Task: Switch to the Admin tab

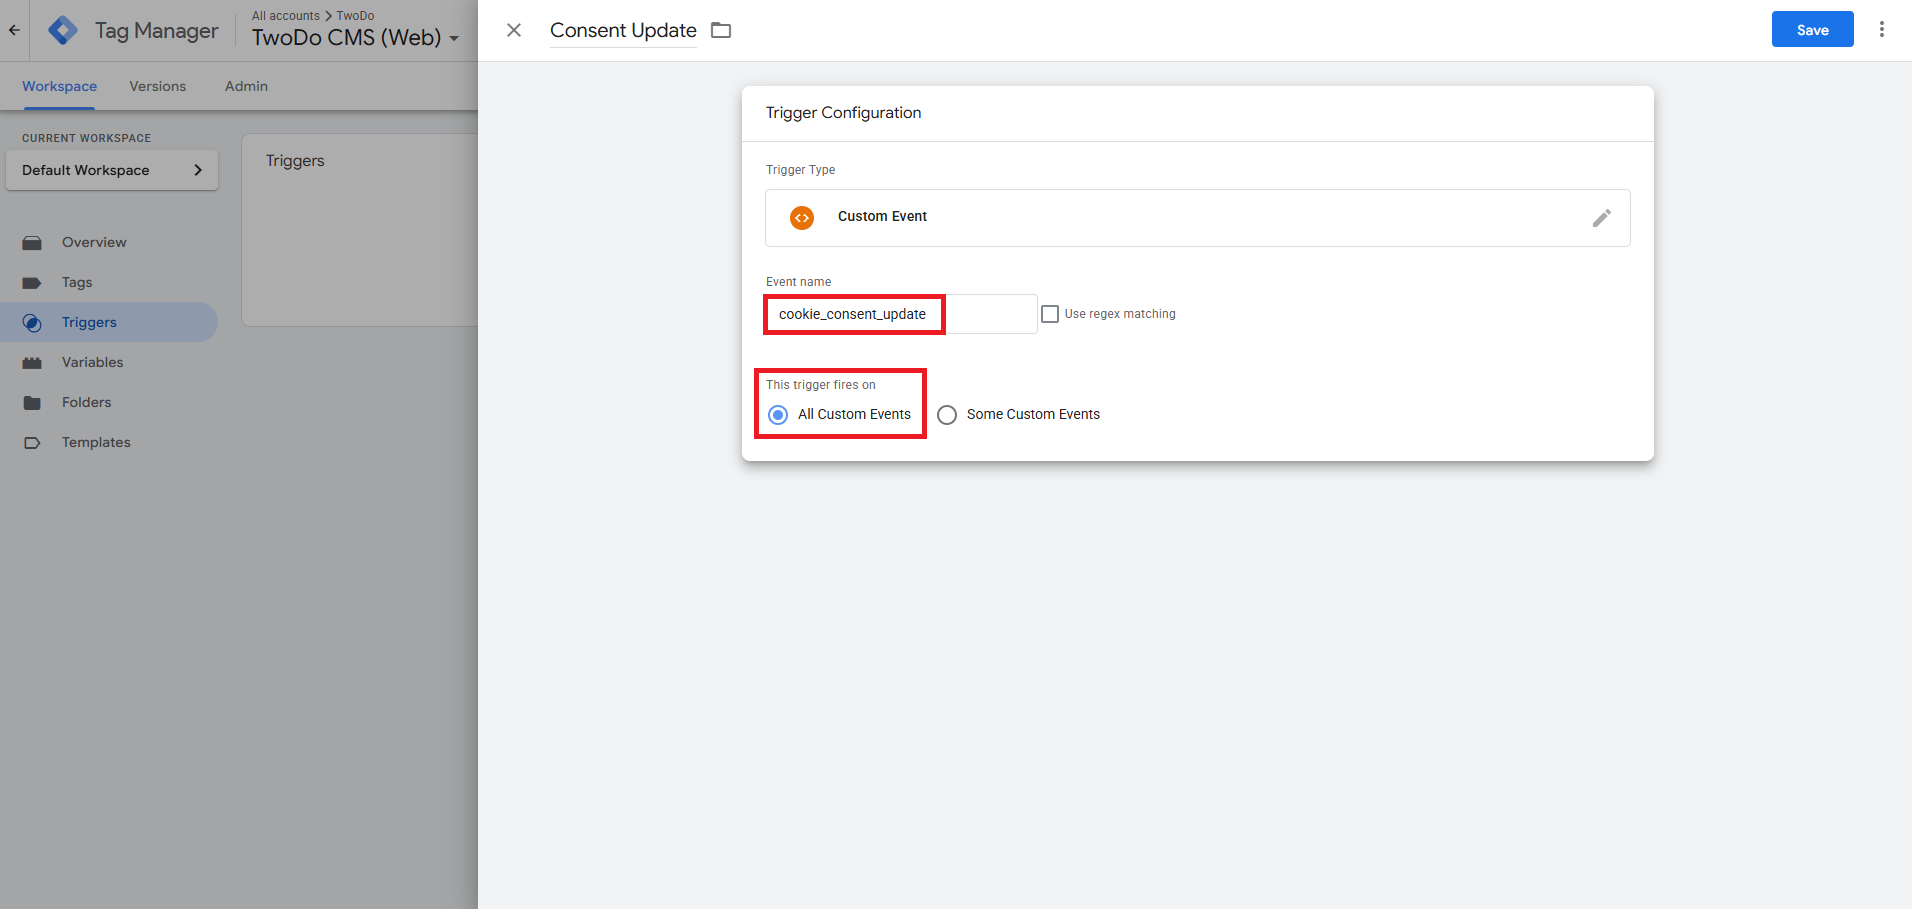Action: (246, 86)
